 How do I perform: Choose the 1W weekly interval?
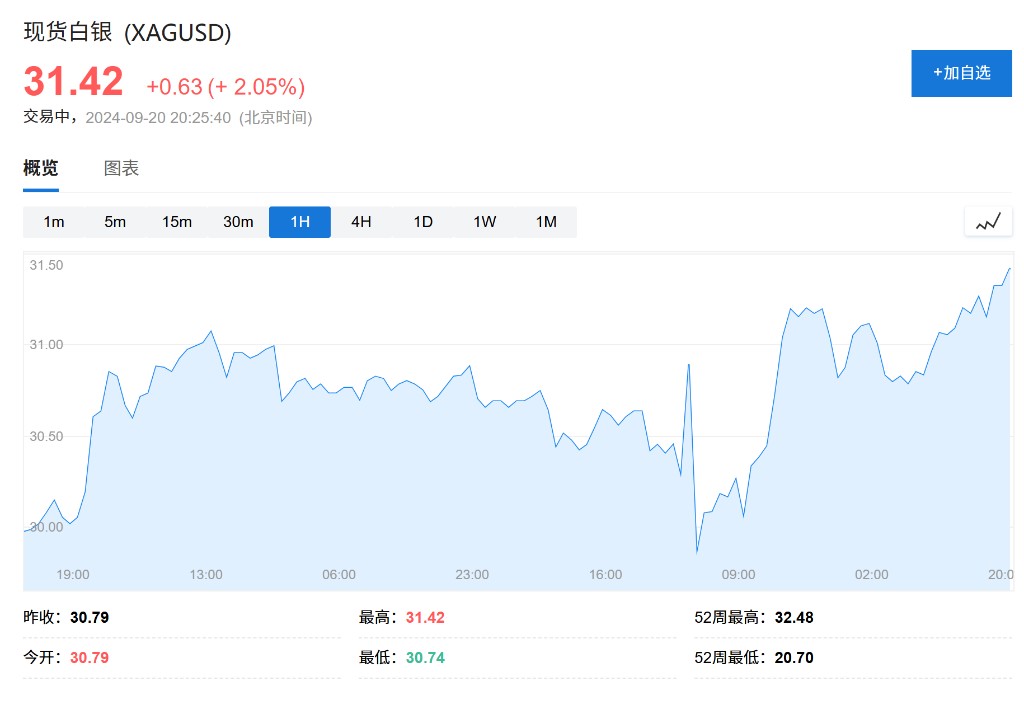[x=484, y=222]
